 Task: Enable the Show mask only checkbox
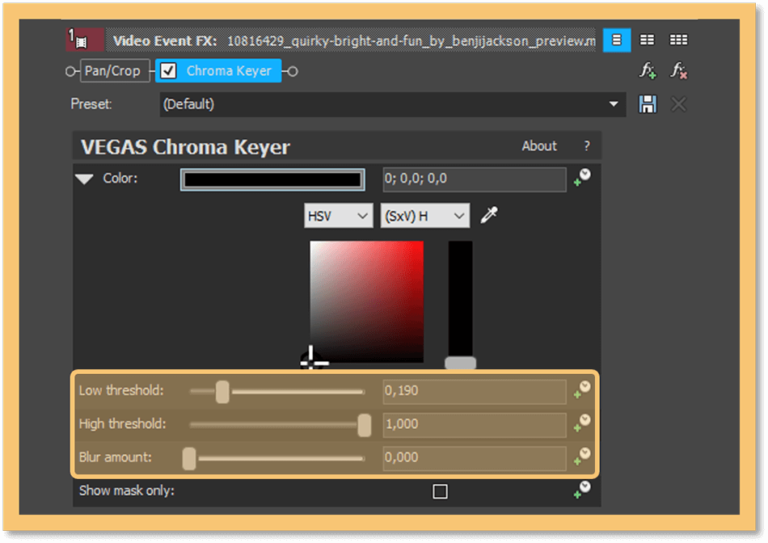440,491
